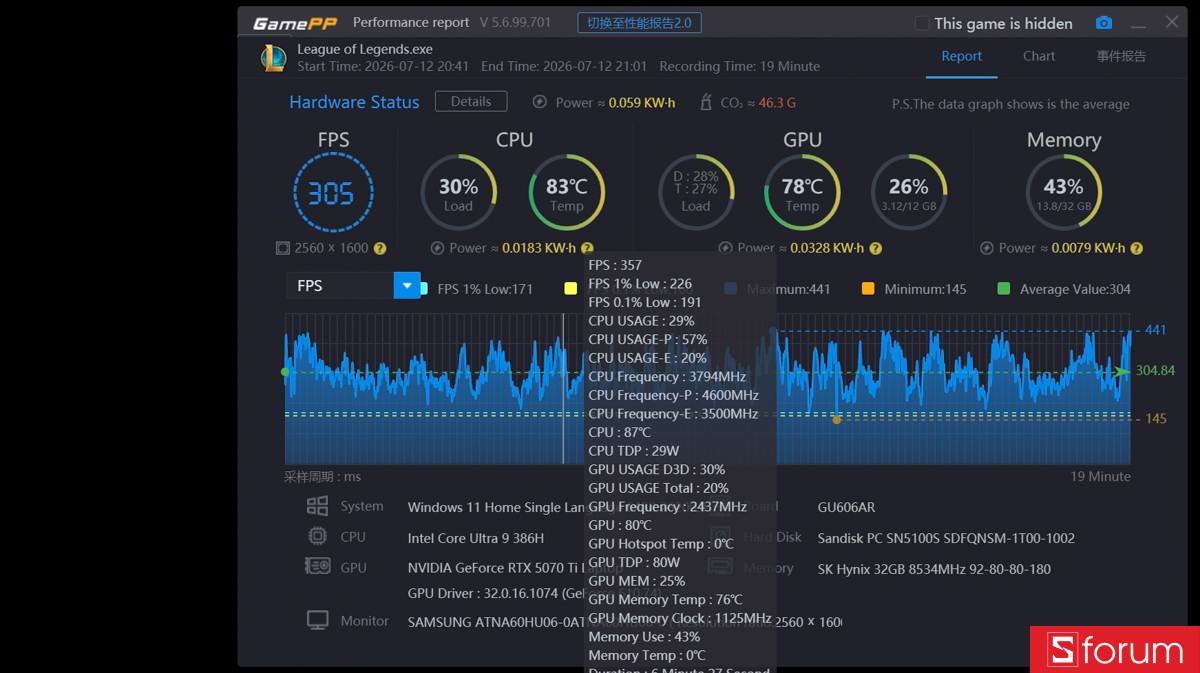Screen dimensions: 1200x673
Task: Click the 'FPS 0.1% Low : 191' tooltip line
Action: pyautogui.click(x=645, y=302)
